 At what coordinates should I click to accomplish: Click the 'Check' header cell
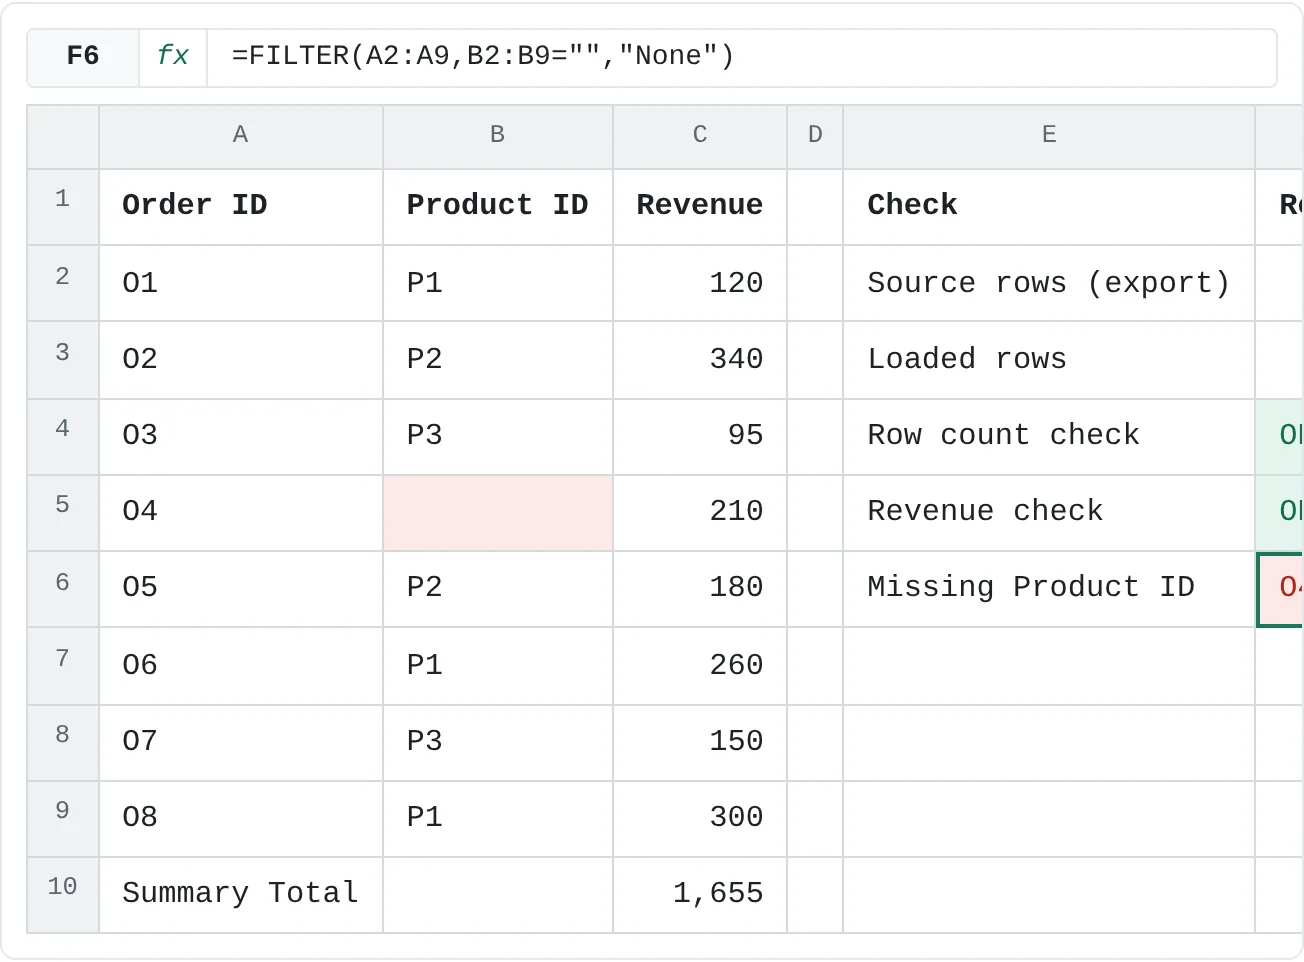(1049, 207)
